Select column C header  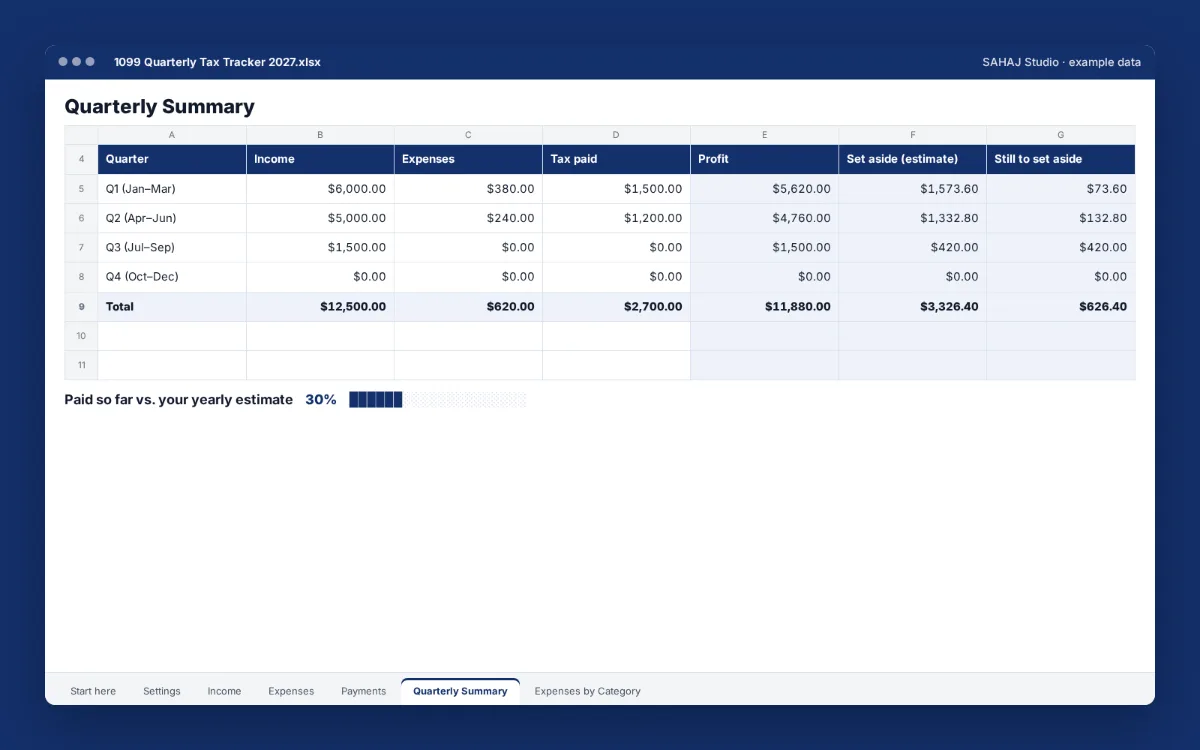click(468, 135)
